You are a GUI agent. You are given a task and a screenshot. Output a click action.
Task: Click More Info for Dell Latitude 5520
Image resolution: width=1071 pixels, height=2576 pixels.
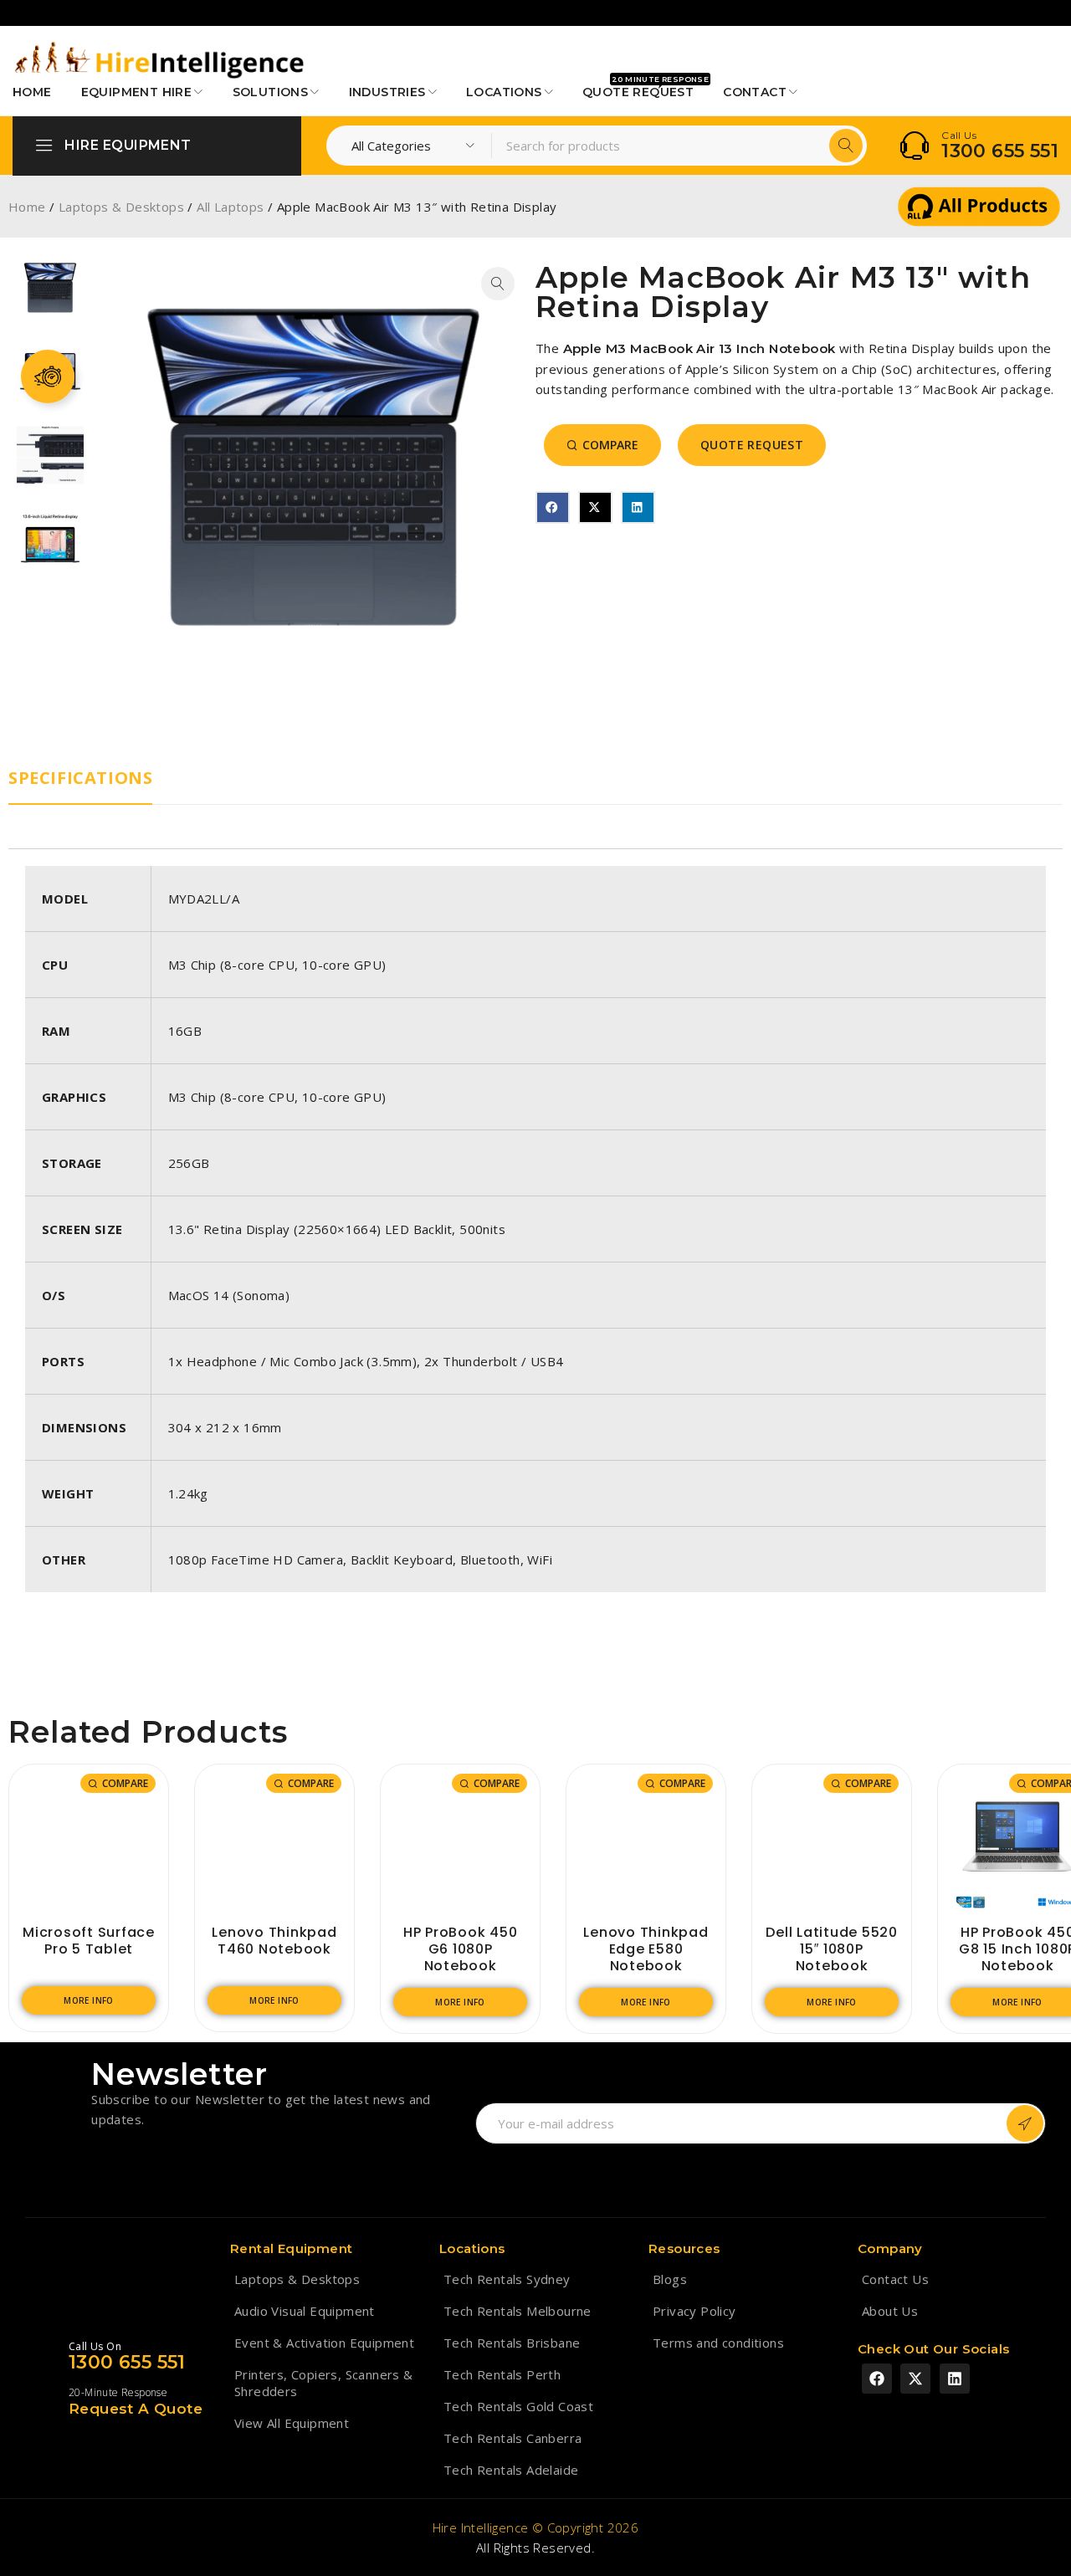click(831, 2002)
